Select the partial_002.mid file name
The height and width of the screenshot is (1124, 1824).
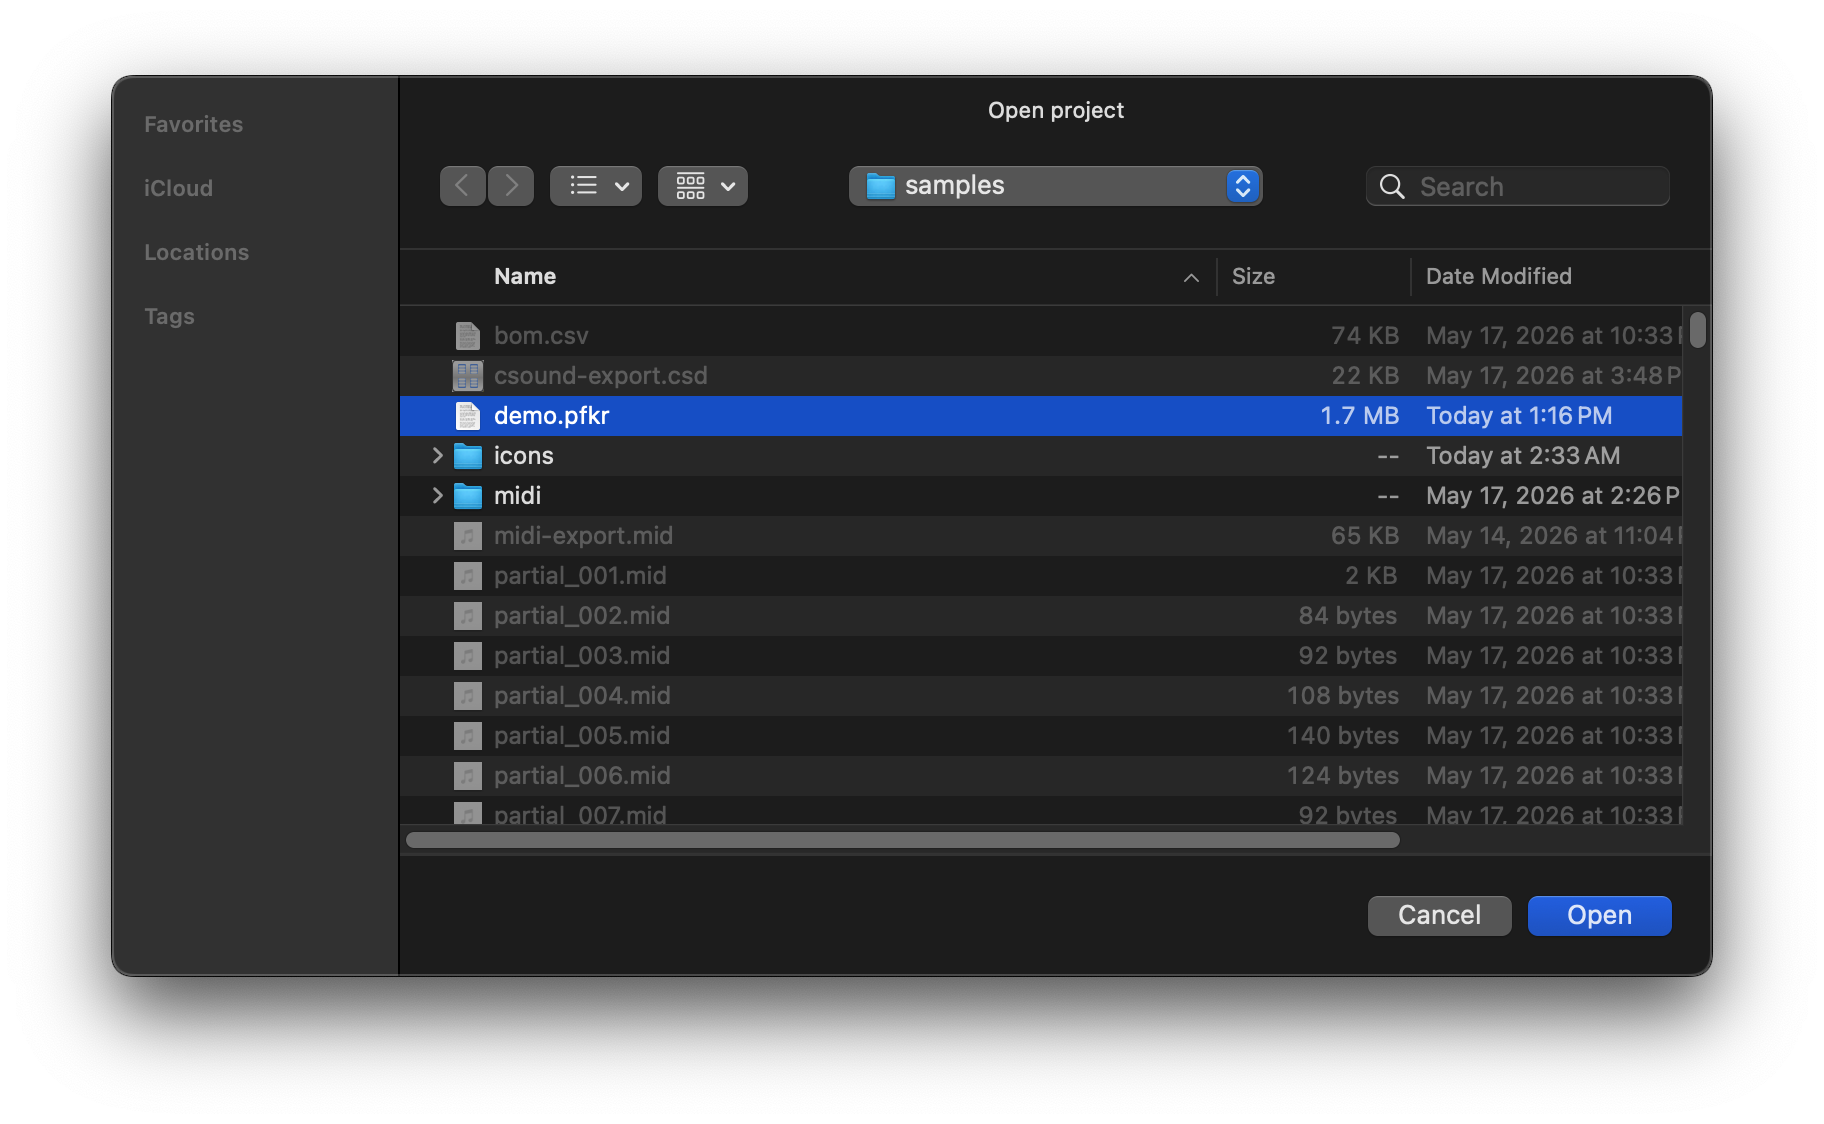[582, 616]
